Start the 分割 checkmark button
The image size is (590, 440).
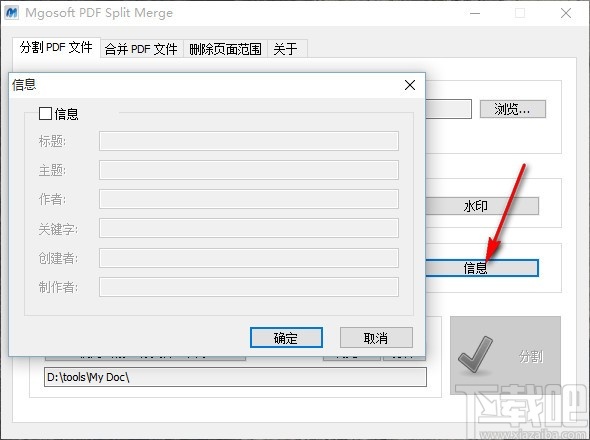point(505,355)
